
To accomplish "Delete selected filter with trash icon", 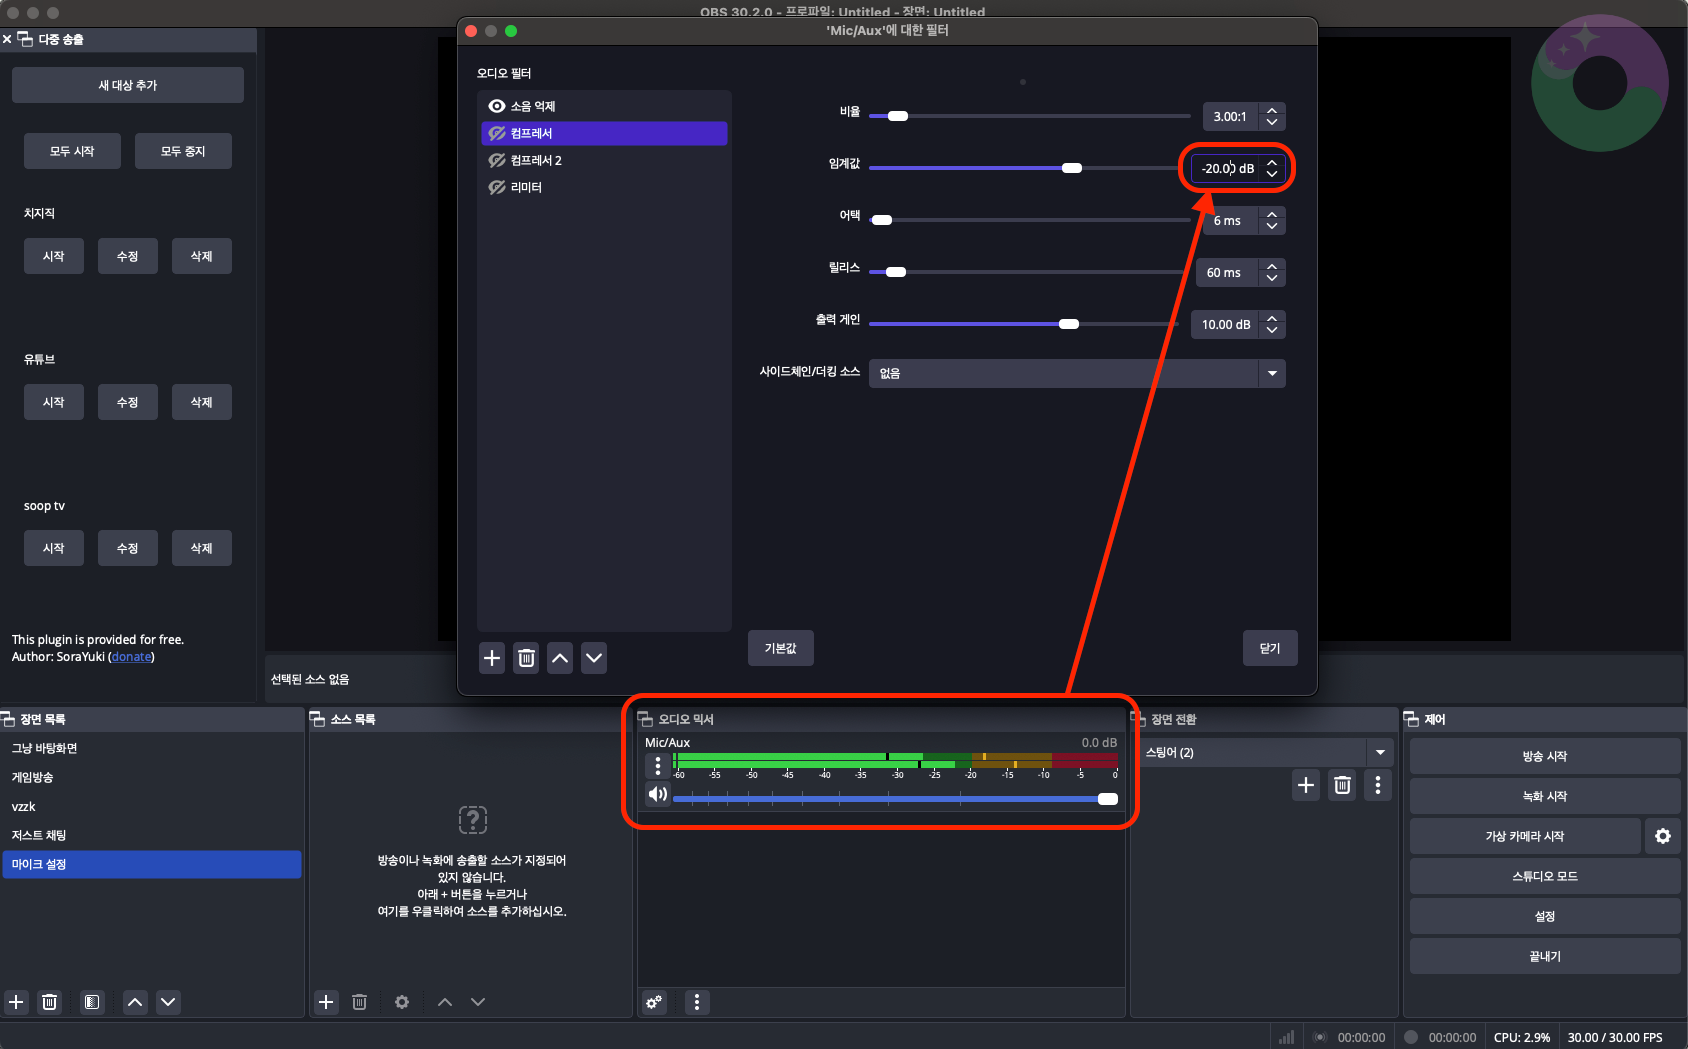I will coord(526,658).
